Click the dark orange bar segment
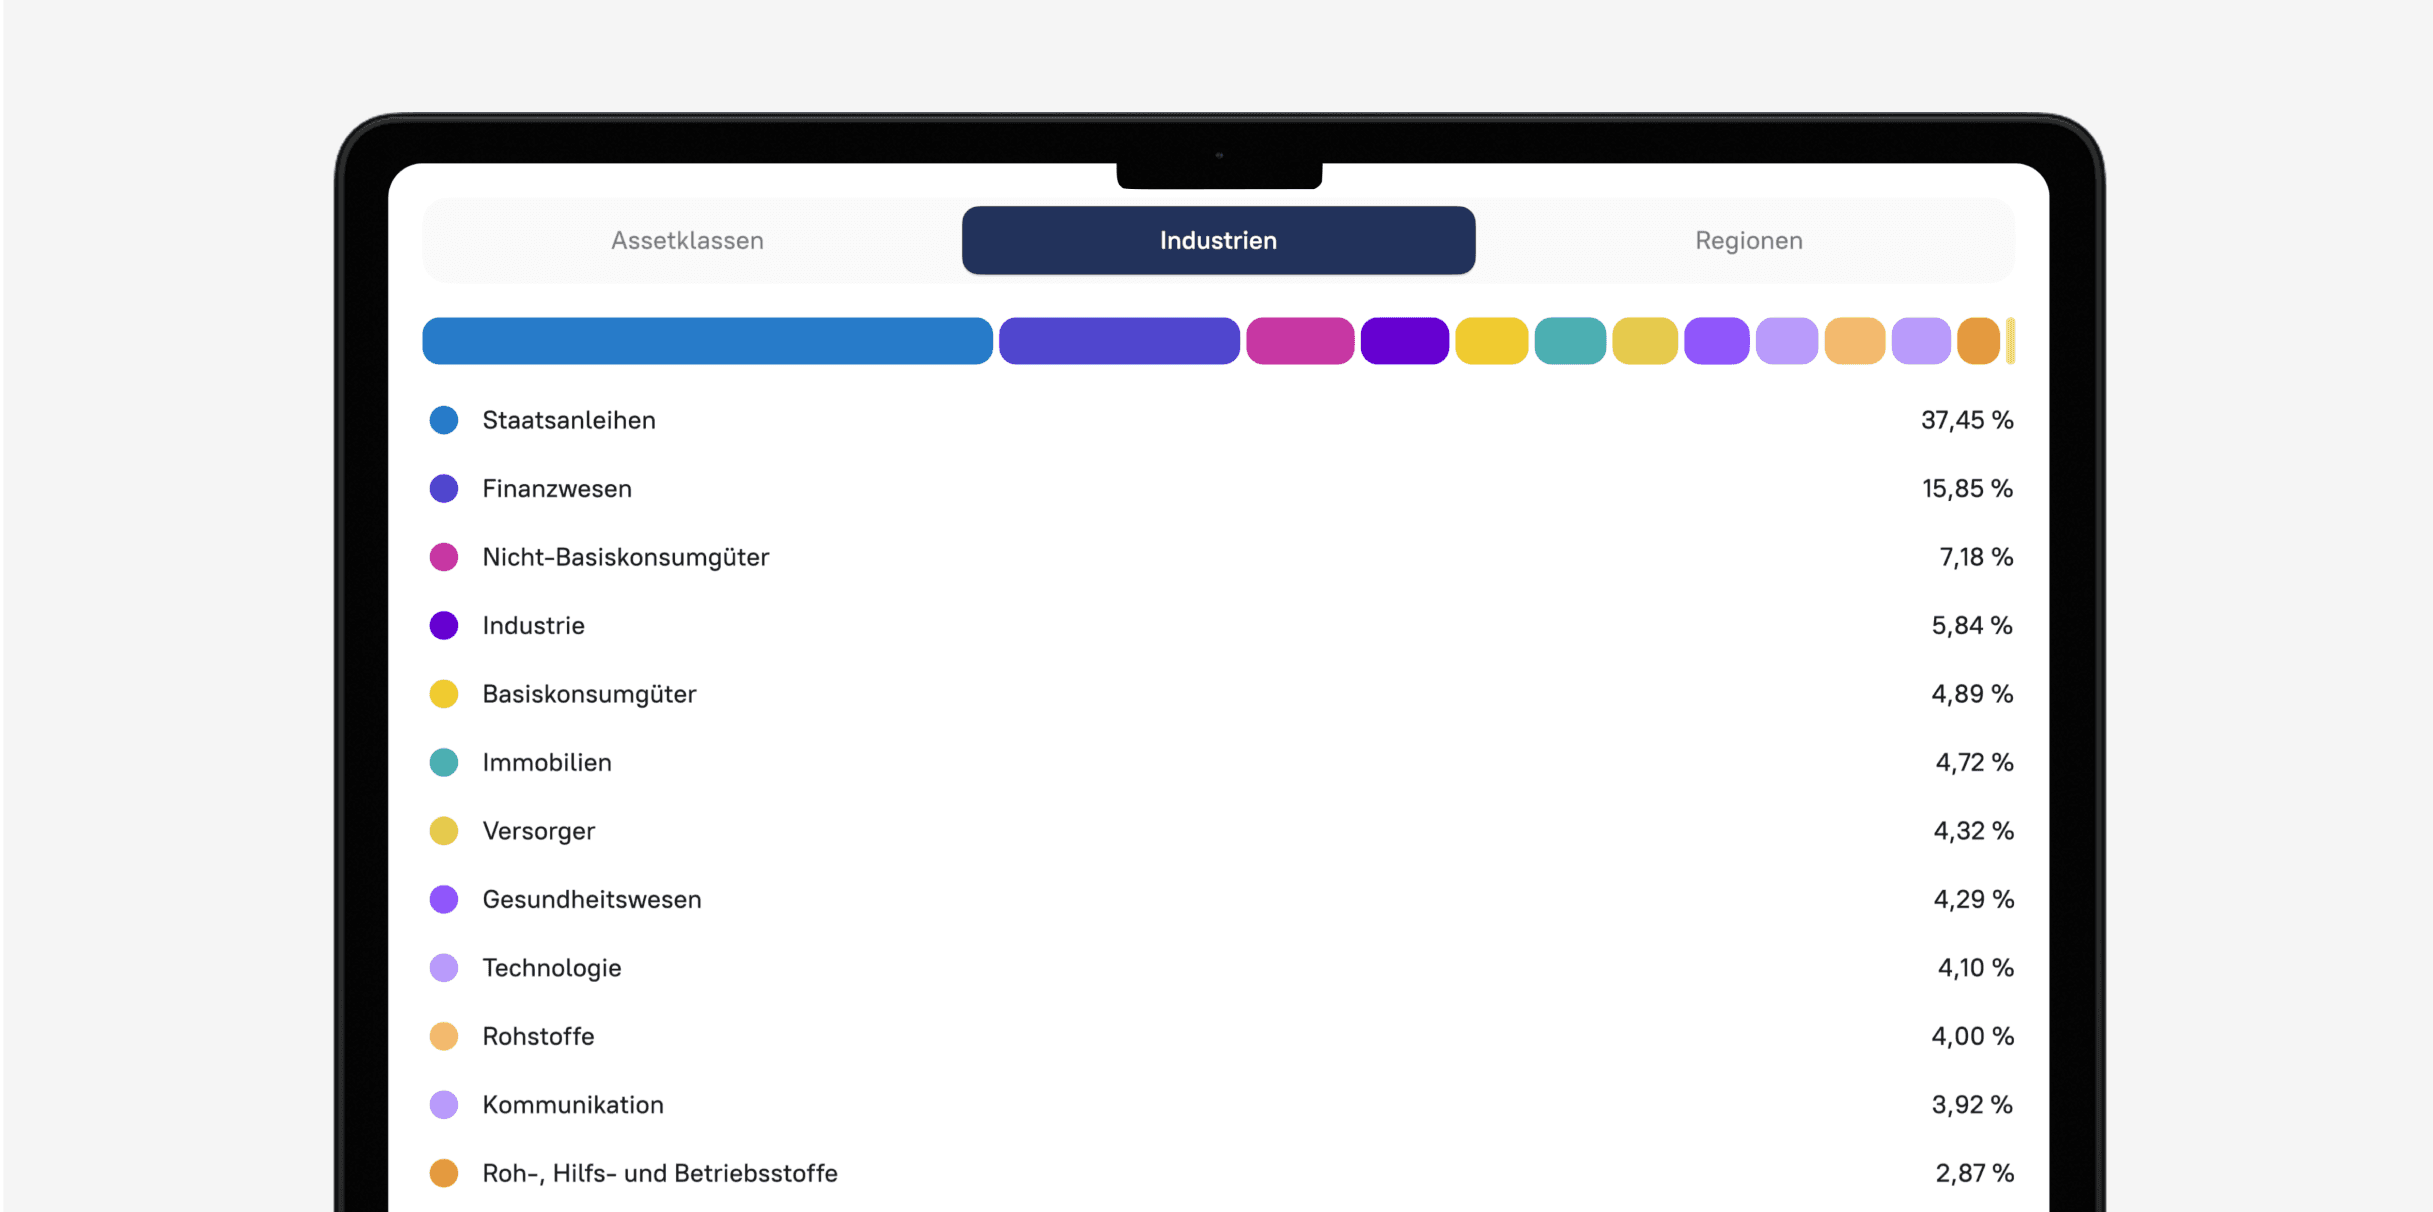The image size is (2433, 1212). point(1978,341)
